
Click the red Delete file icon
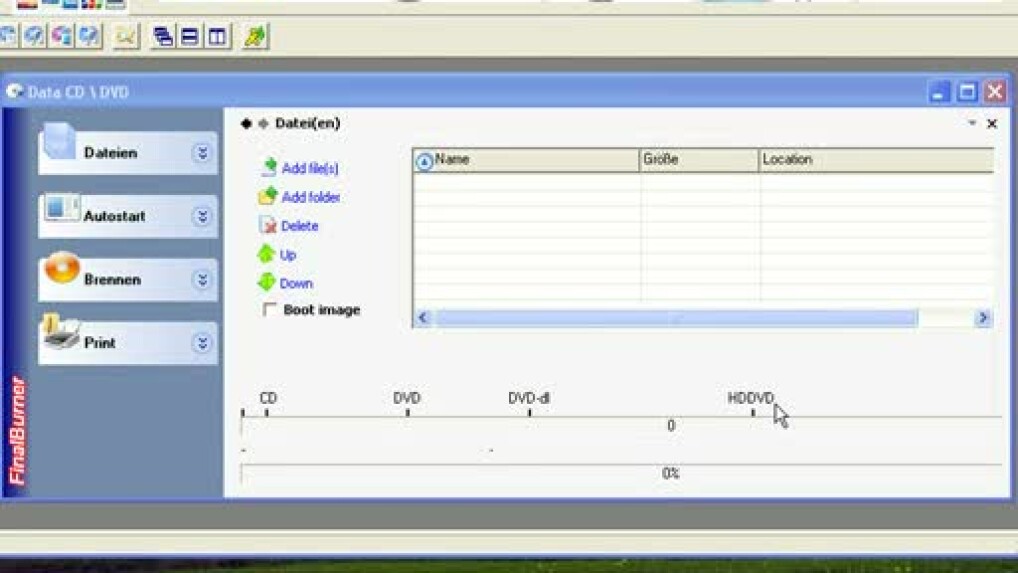tap(267, 226)
